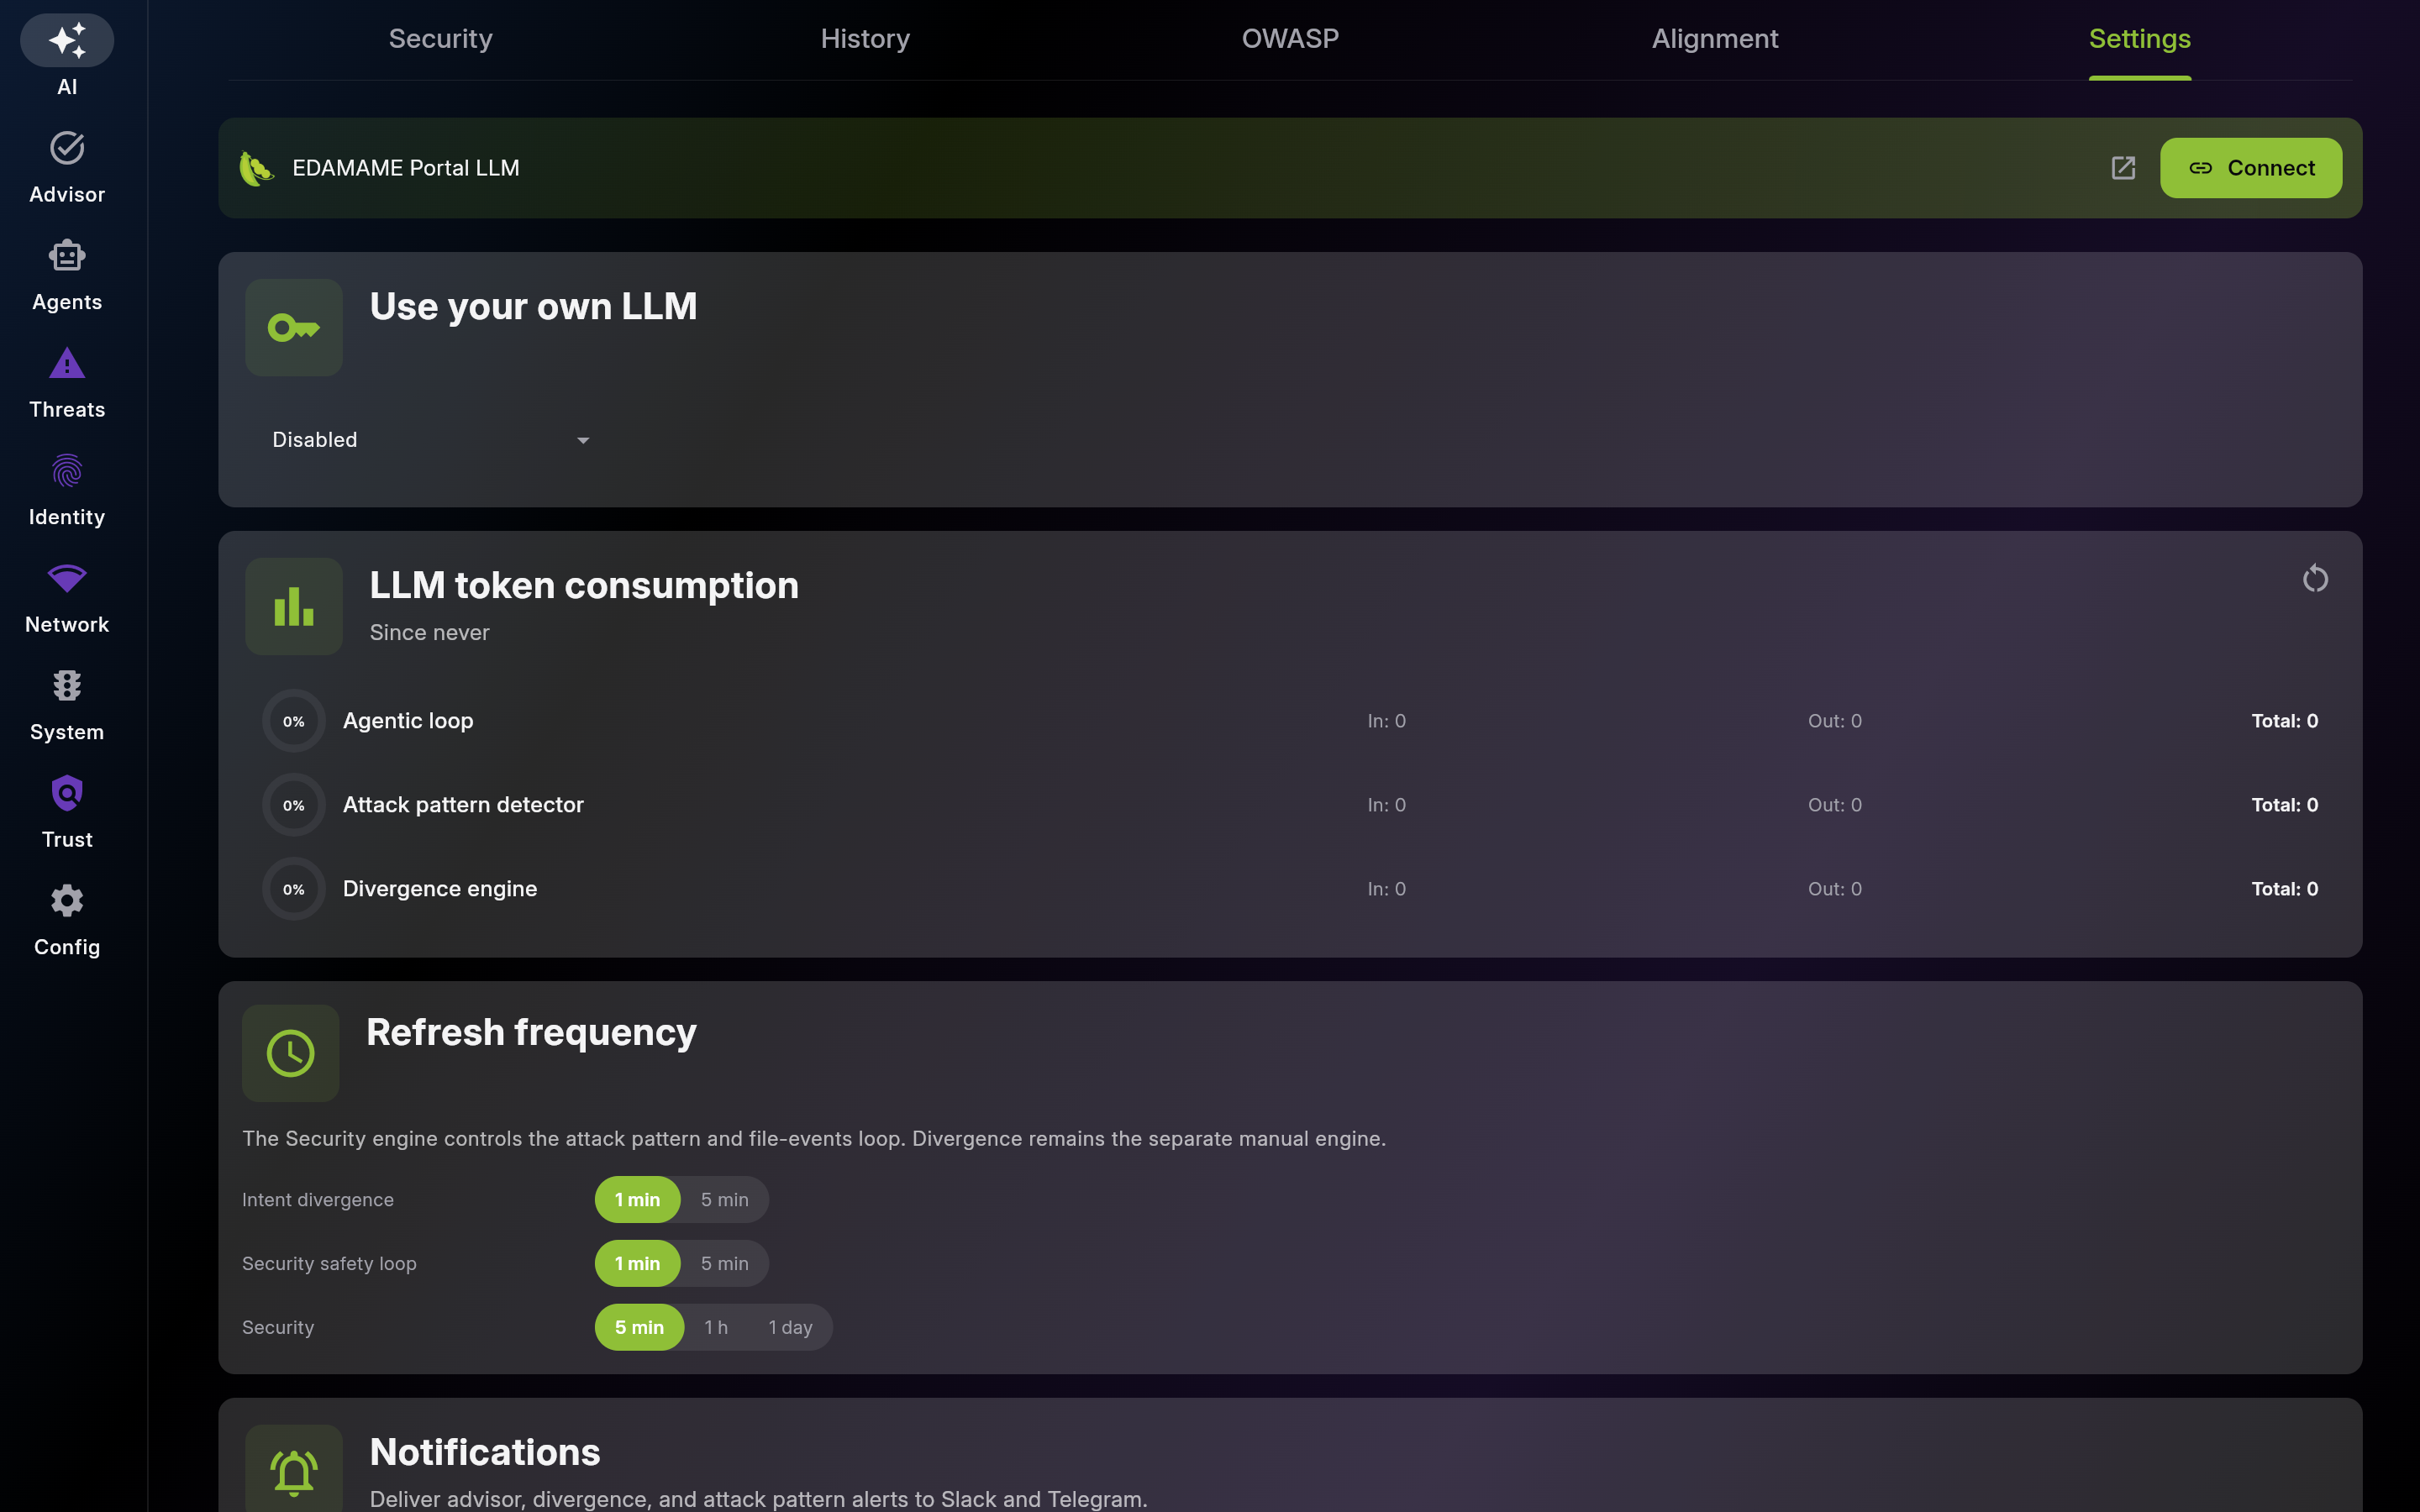The width and height of the screenshot is (2420, 1512).
Task: Click Divergence engine label
Action: (440, 889)
